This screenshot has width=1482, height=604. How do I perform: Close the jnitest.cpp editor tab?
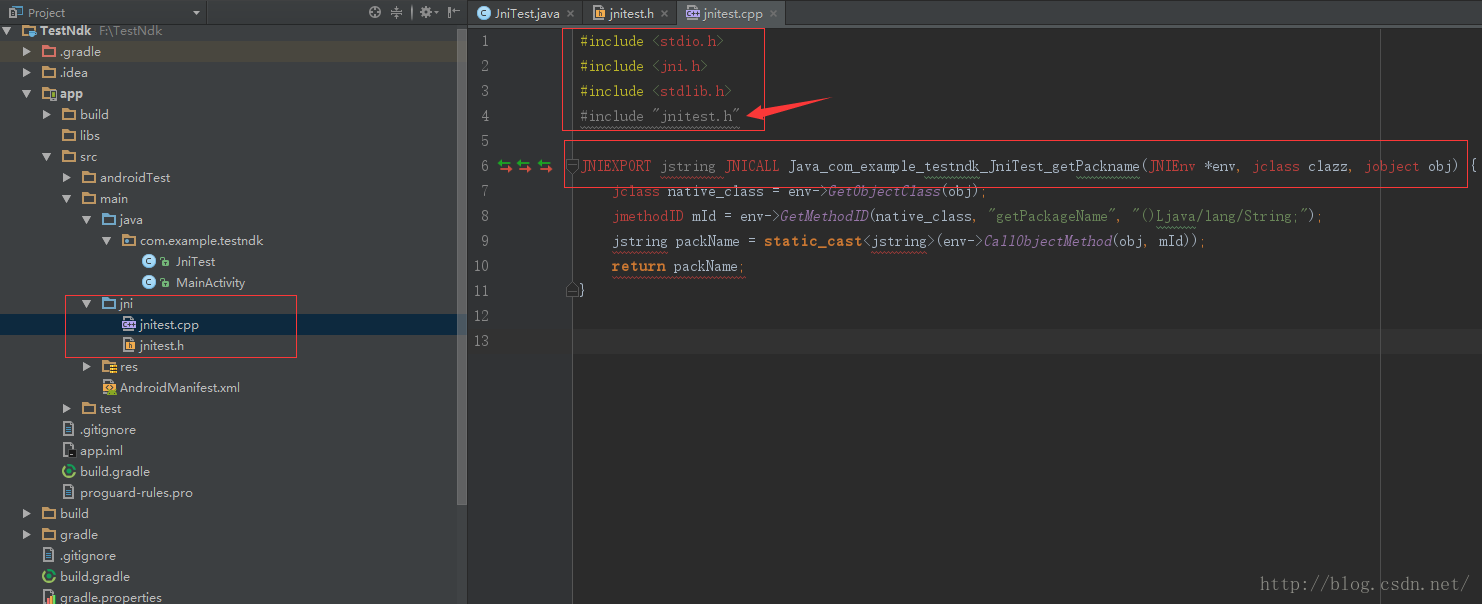coord(775,13)
